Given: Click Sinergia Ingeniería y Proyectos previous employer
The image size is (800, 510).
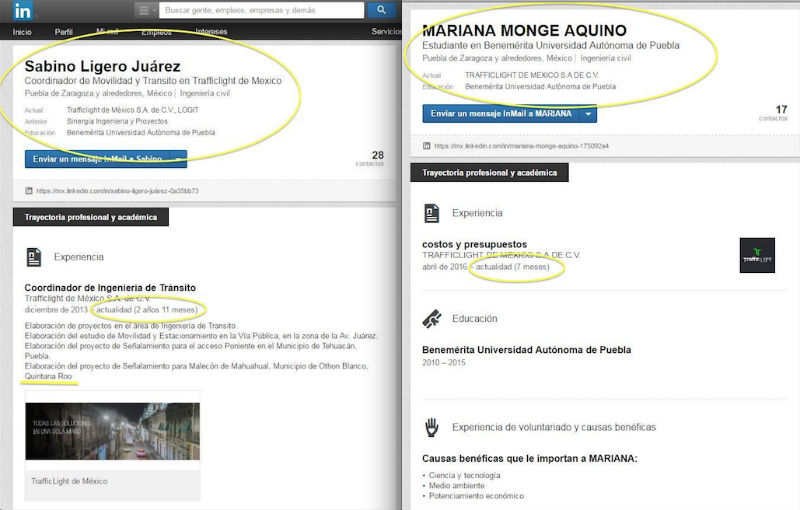Looking at the screenshot, I should pyautogui.click(x=117, y=121).
